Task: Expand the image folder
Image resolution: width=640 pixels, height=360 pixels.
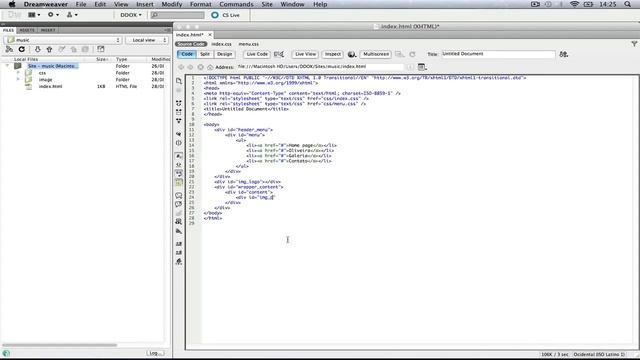Action: coord(18,80)
